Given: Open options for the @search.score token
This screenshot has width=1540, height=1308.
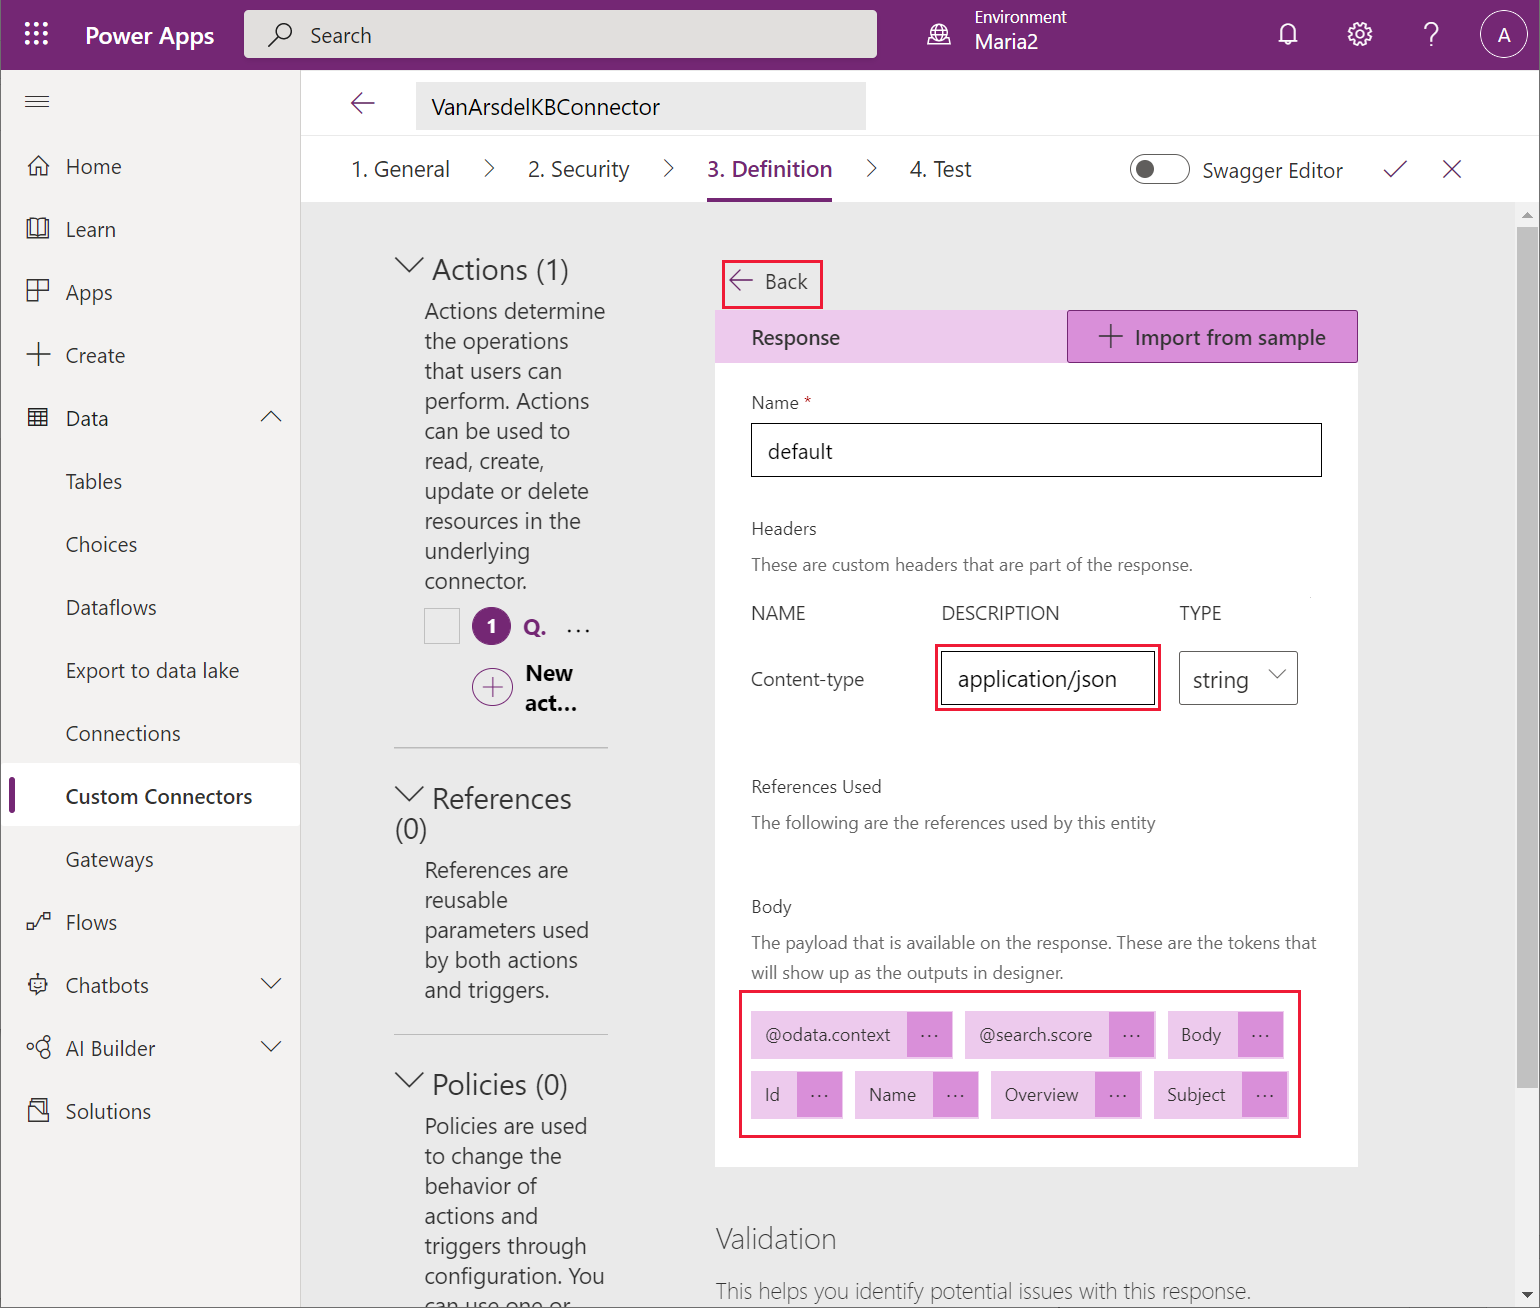Looking at the screenshot, I should click(x=1131, y=1035).
